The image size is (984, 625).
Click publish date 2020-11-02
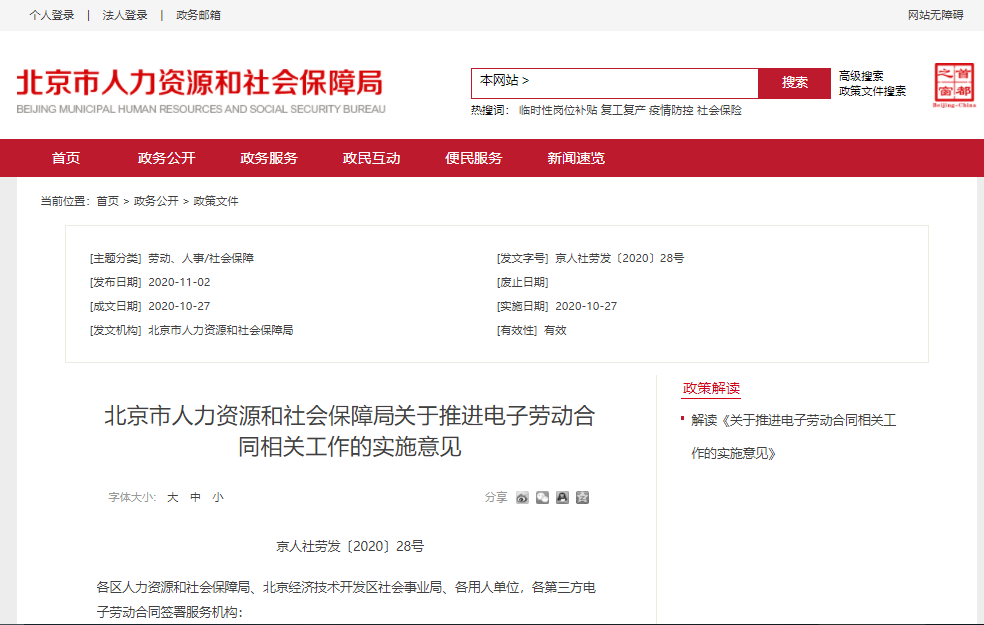point(179,282)
